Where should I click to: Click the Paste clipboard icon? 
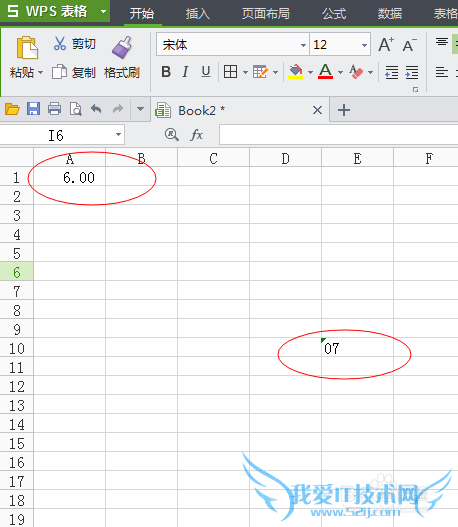pyautogui.click(x=27, y=47)
